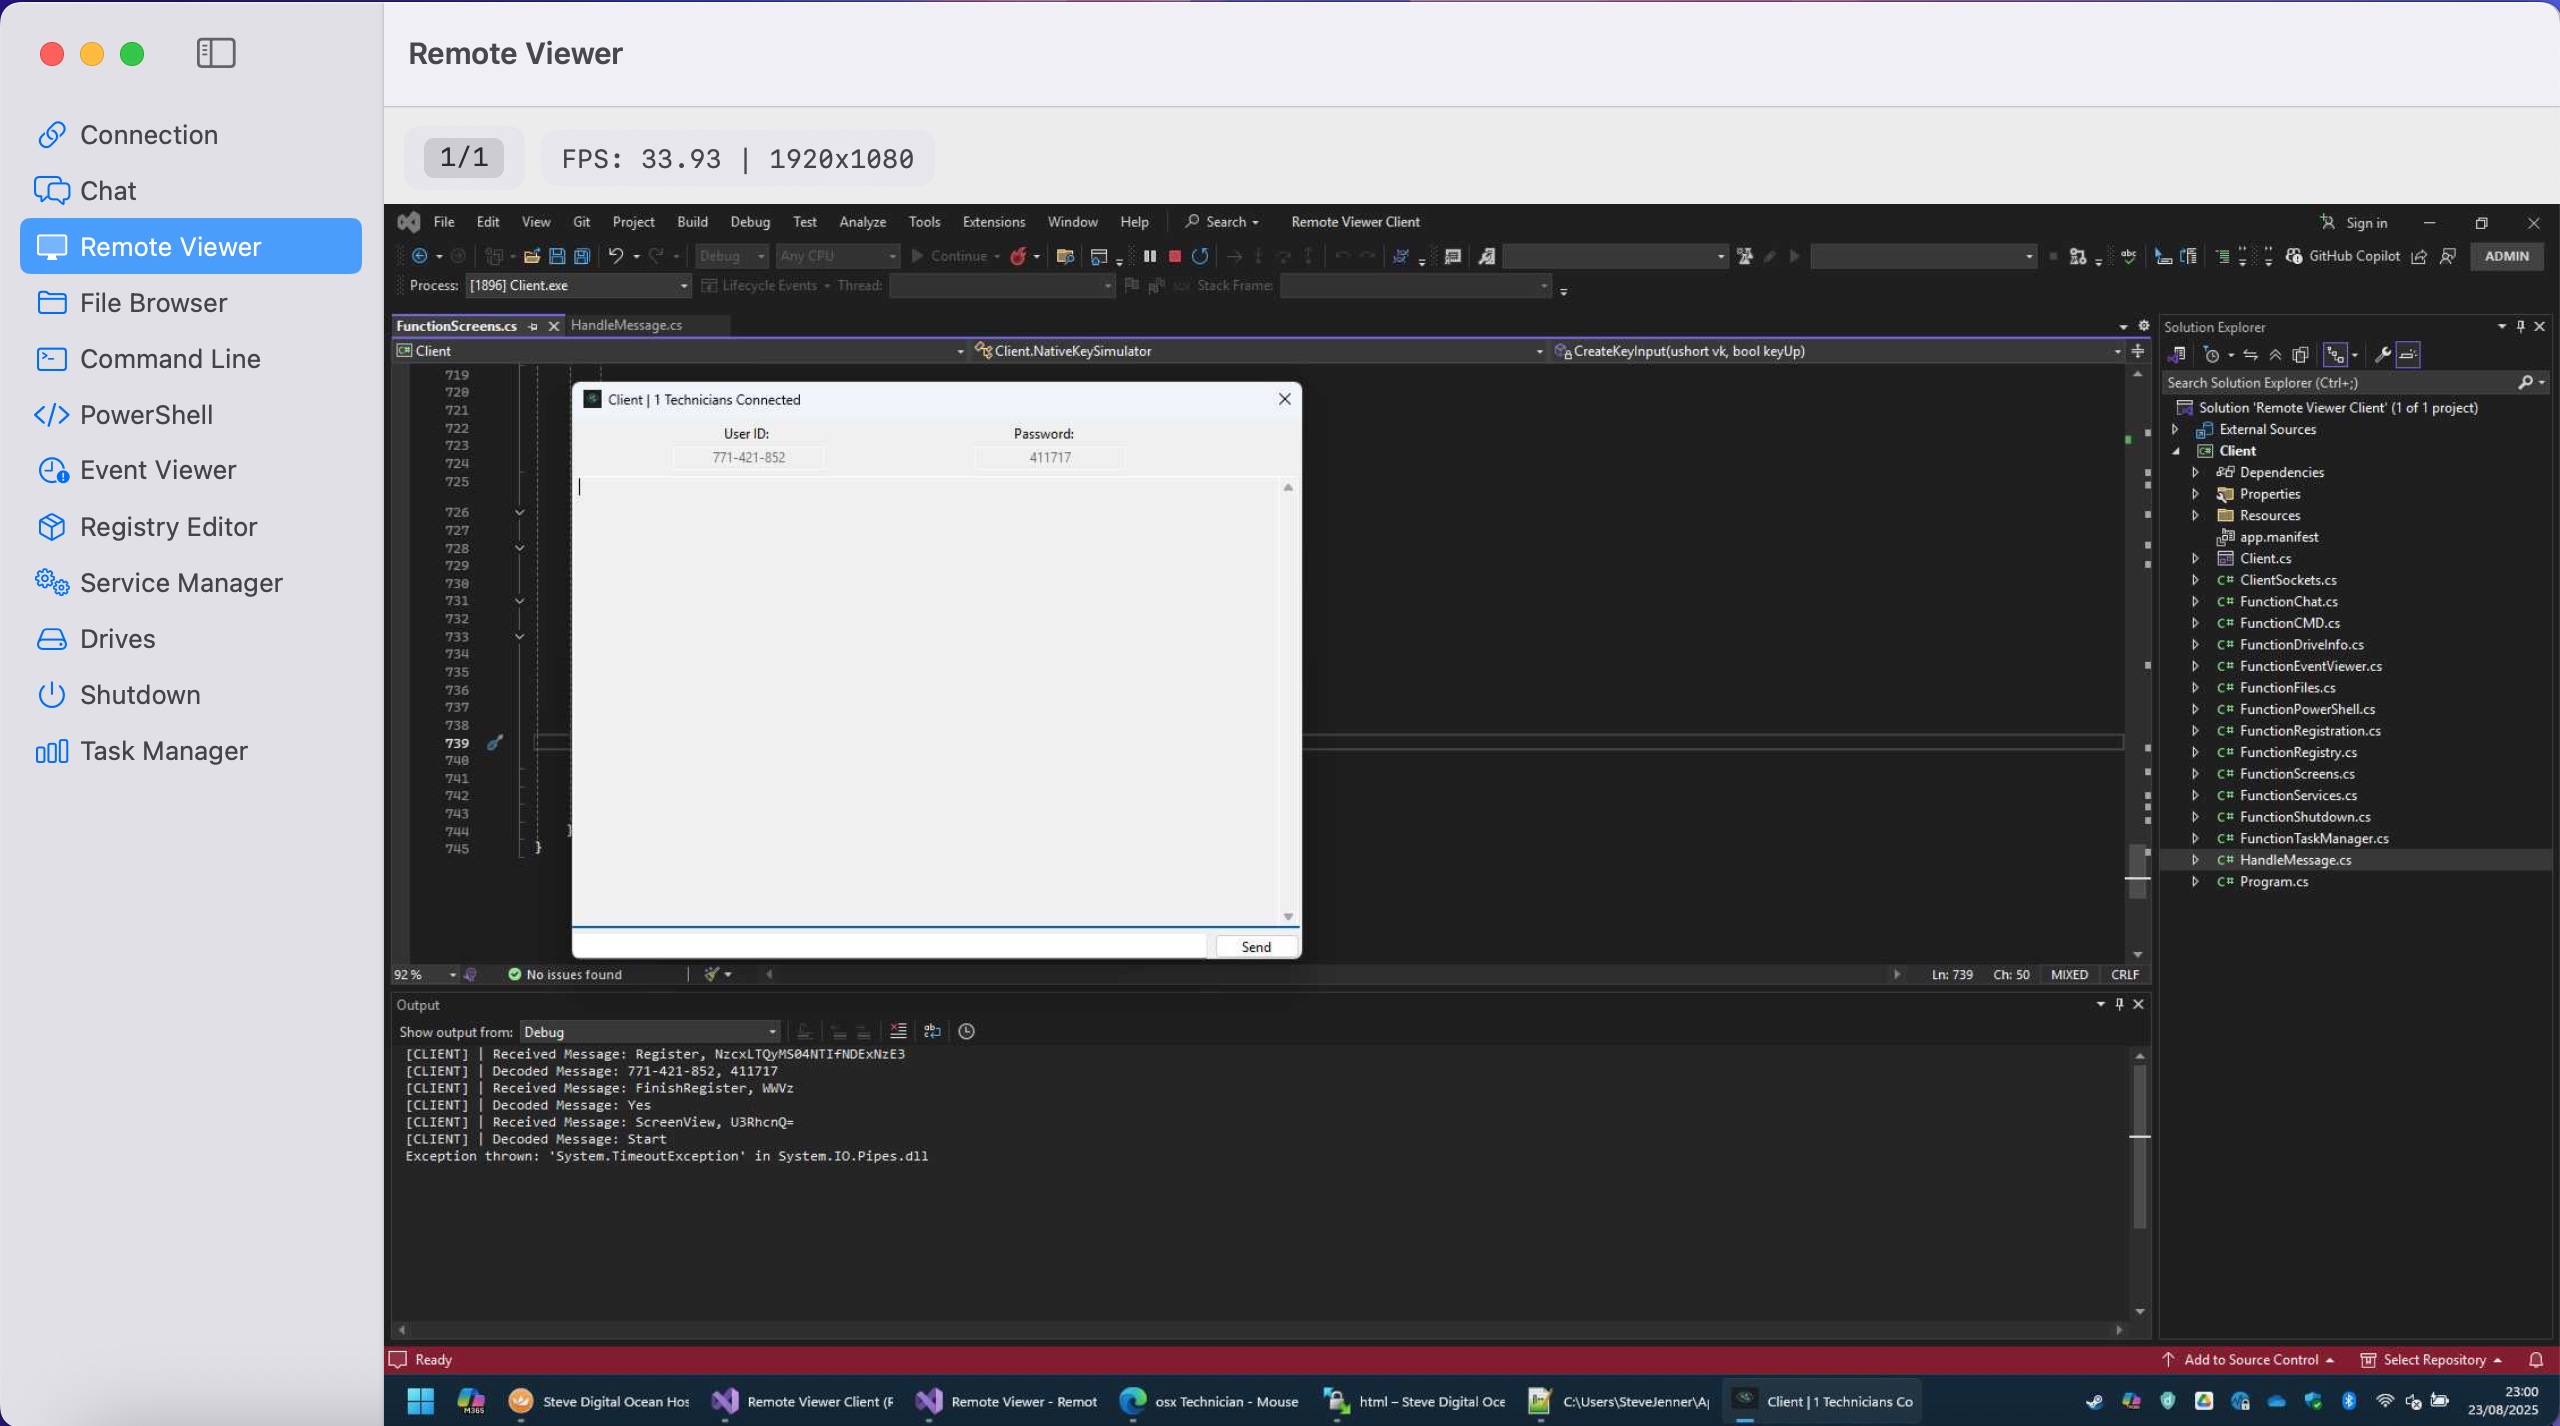Open Show output from Debug dropdown
The image size is (2560, 1426).
650,1032
